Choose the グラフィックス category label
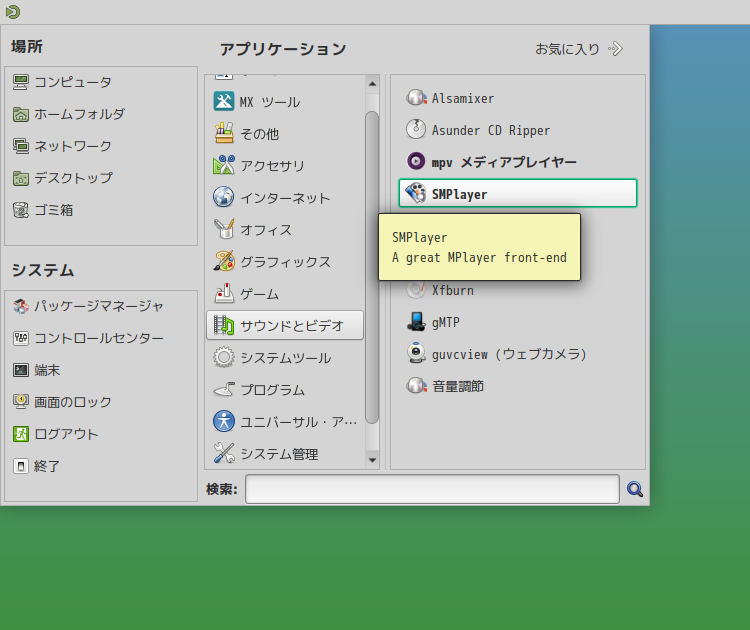 [x=286, y=262]
